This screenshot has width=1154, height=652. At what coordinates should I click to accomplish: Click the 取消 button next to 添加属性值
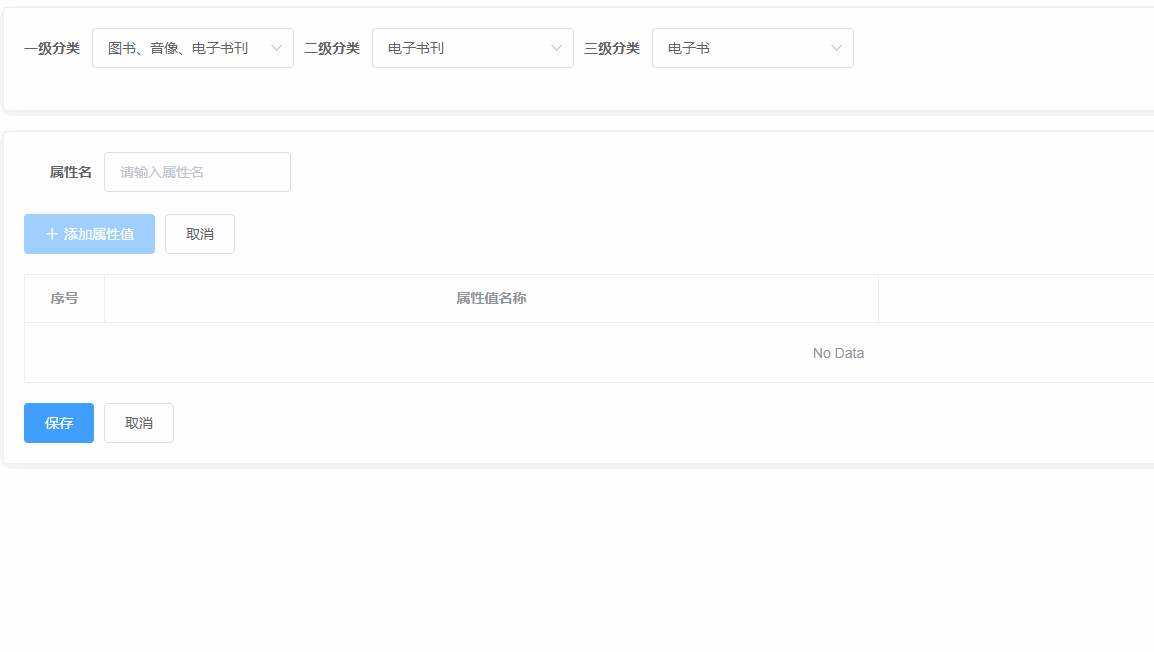click(199, 233)
